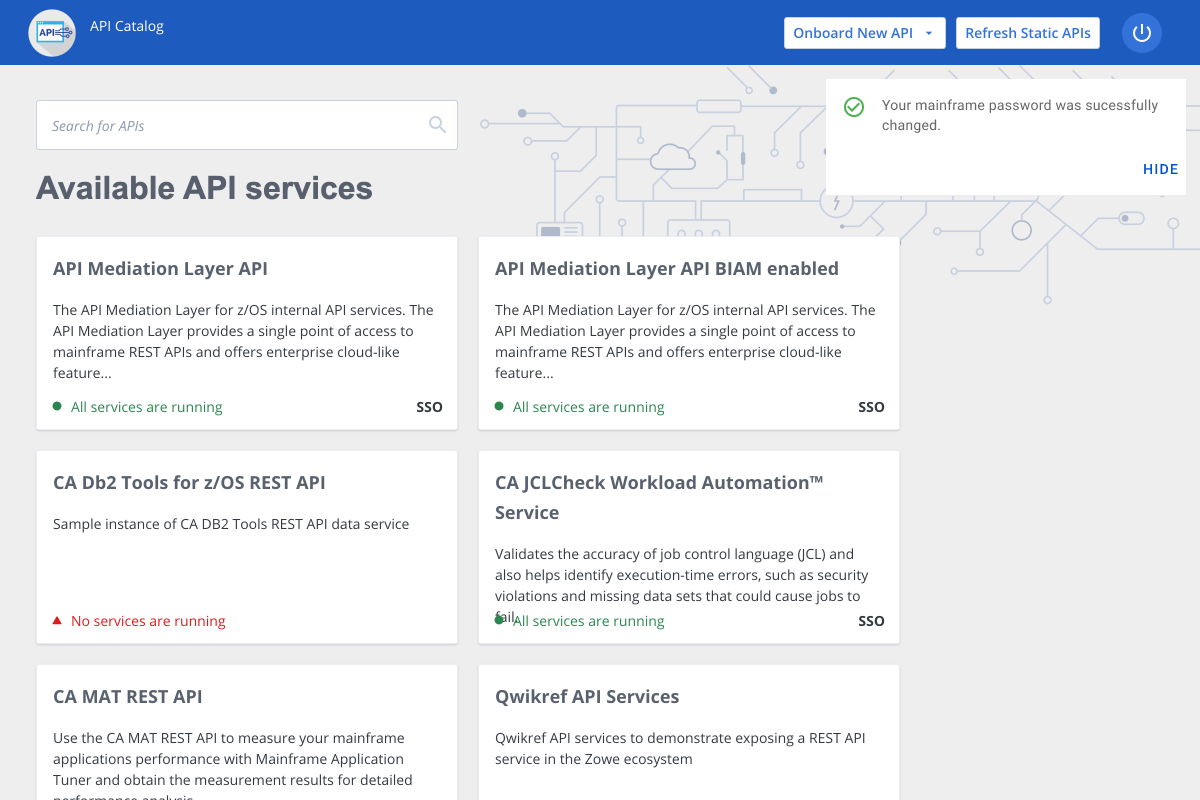Click the API Catalog header title
Screen dimensions: 1200x800
click(127, 26)
